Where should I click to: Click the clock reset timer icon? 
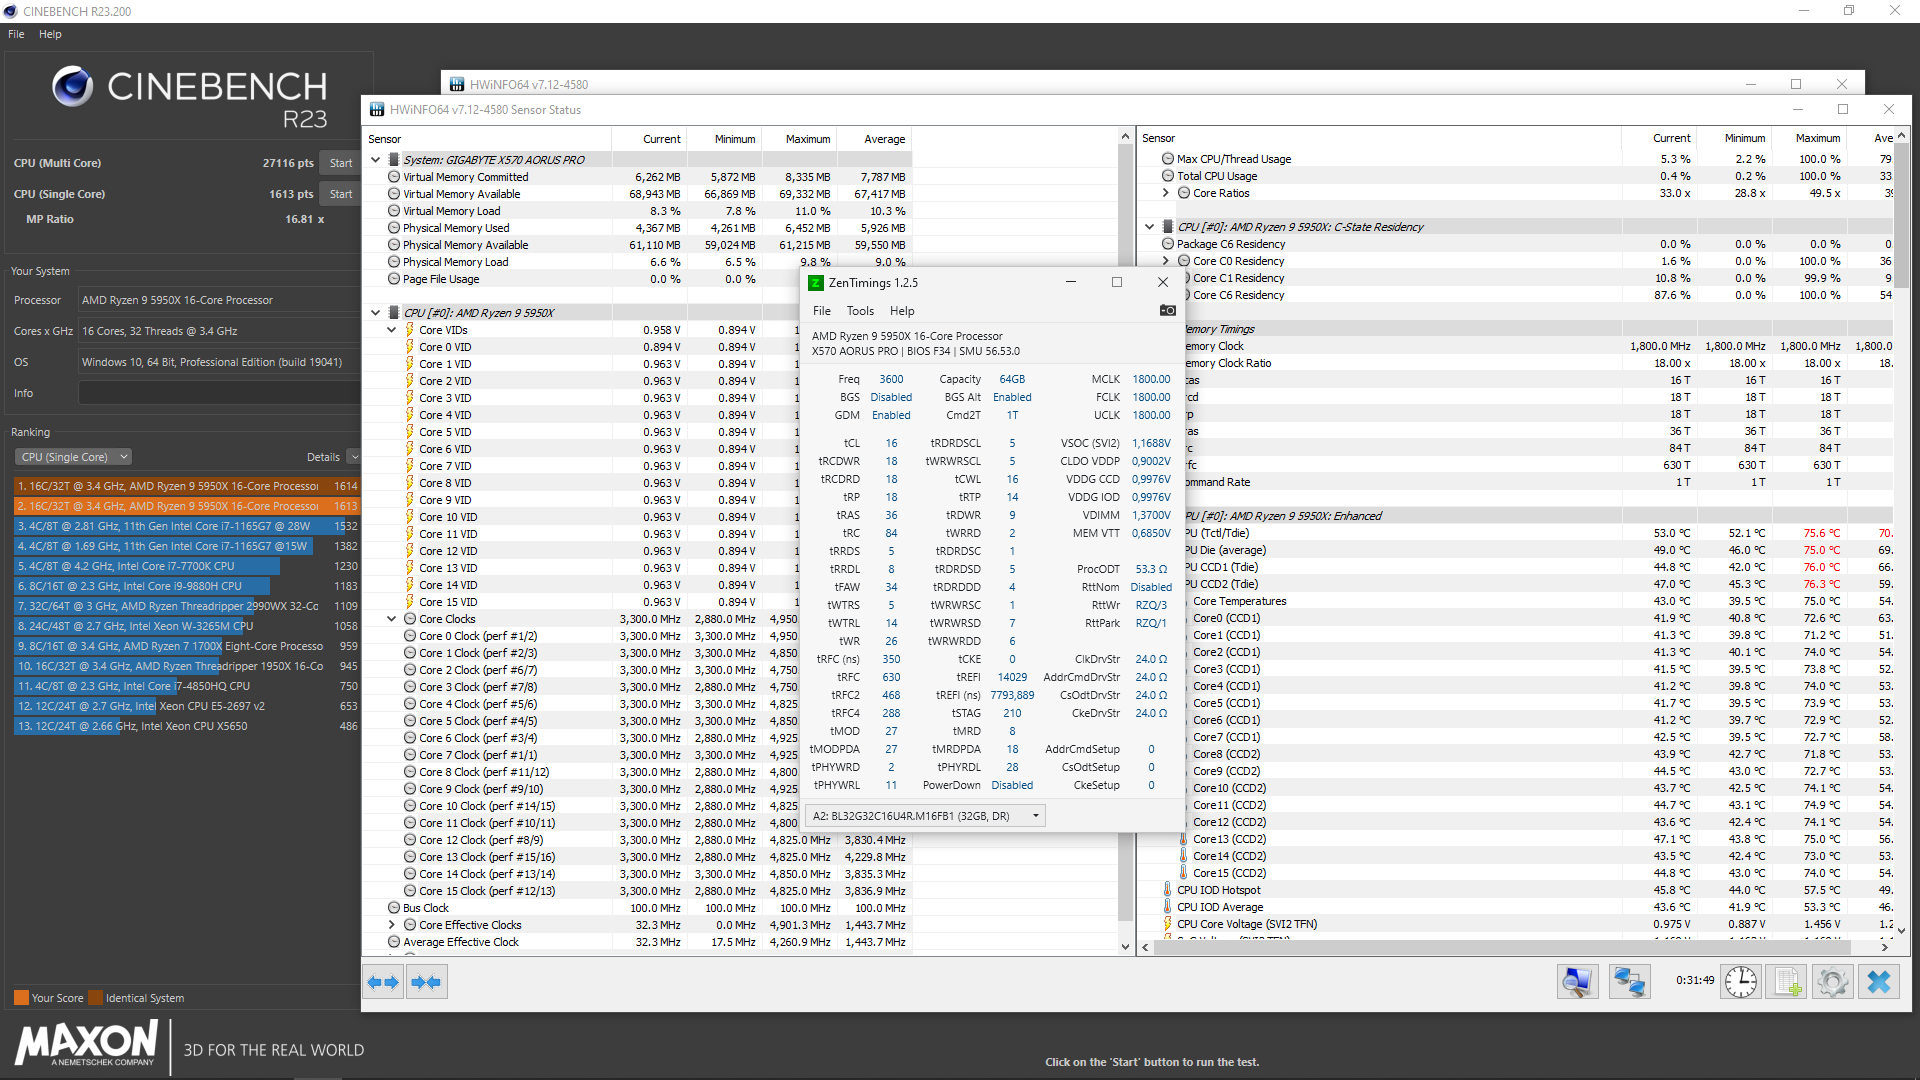1741,982
